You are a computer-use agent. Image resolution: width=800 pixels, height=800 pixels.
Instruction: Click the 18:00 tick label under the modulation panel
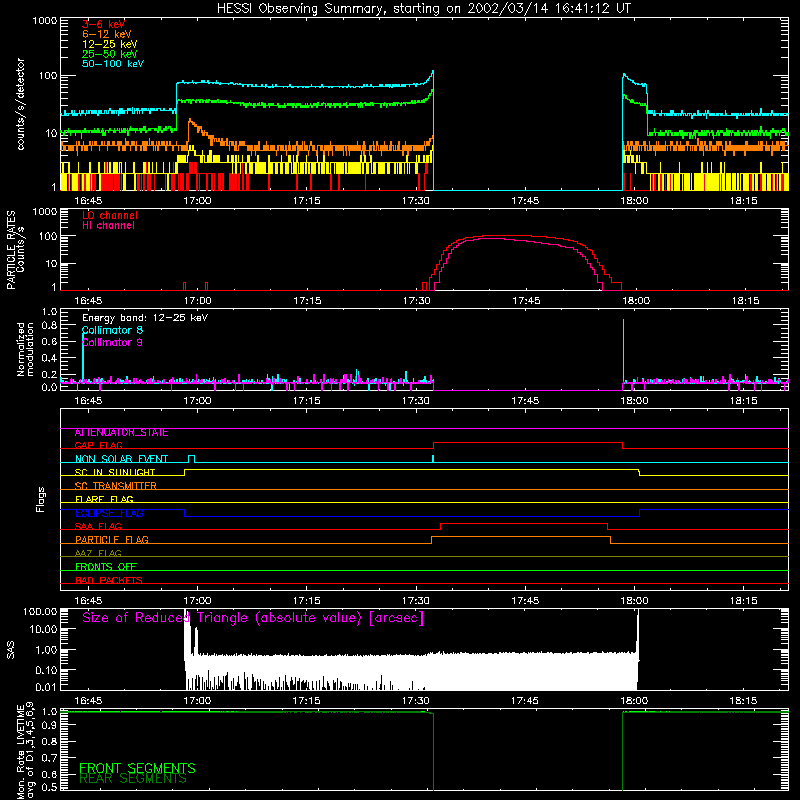point(634,401)
